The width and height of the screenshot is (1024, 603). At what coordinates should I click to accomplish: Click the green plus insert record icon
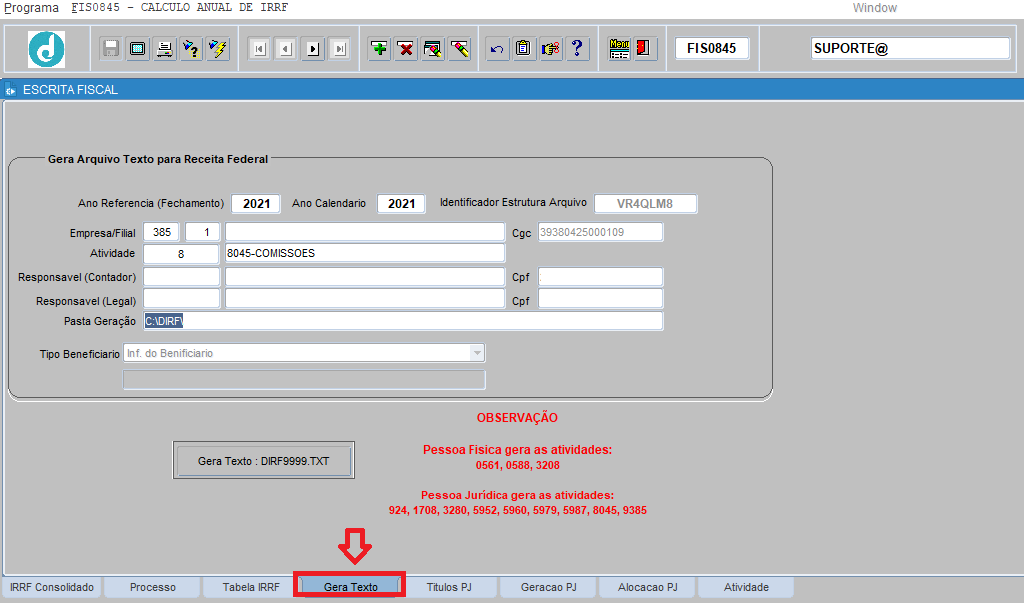pyautogui.click(x=379, y=48)
